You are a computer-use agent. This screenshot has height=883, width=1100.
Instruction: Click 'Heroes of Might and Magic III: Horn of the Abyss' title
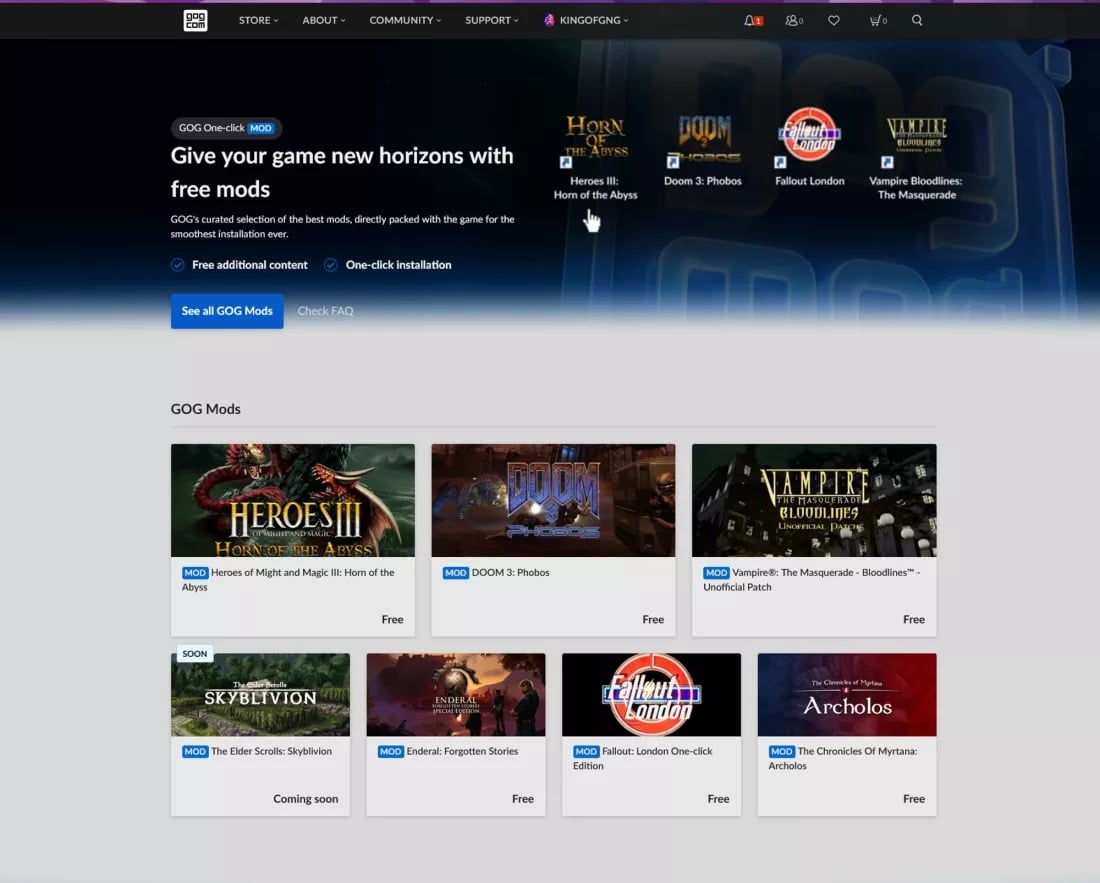(x=288, y=580)
